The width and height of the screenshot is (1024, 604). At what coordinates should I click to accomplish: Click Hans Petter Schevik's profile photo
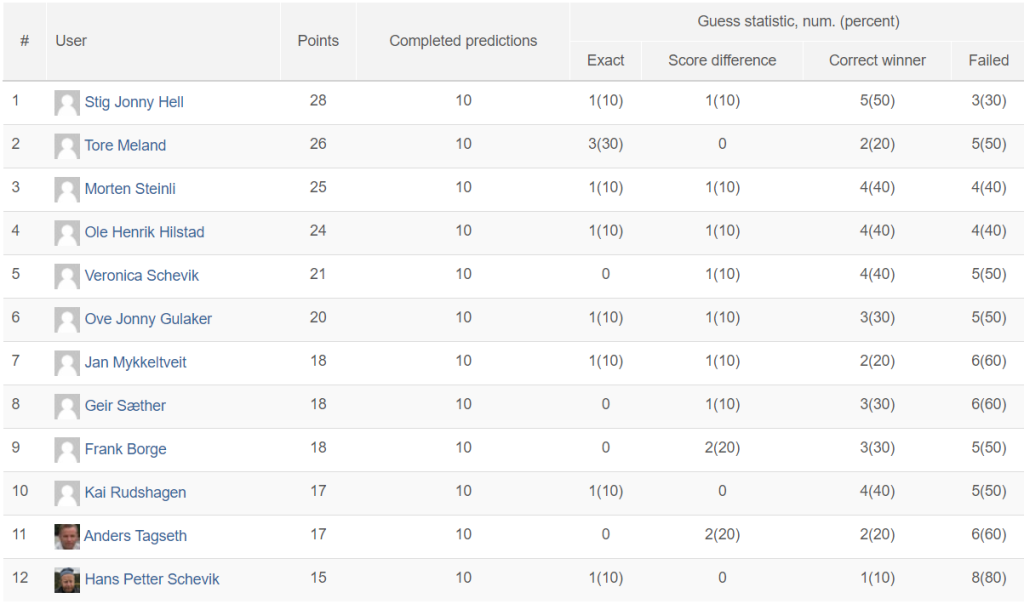67,580
